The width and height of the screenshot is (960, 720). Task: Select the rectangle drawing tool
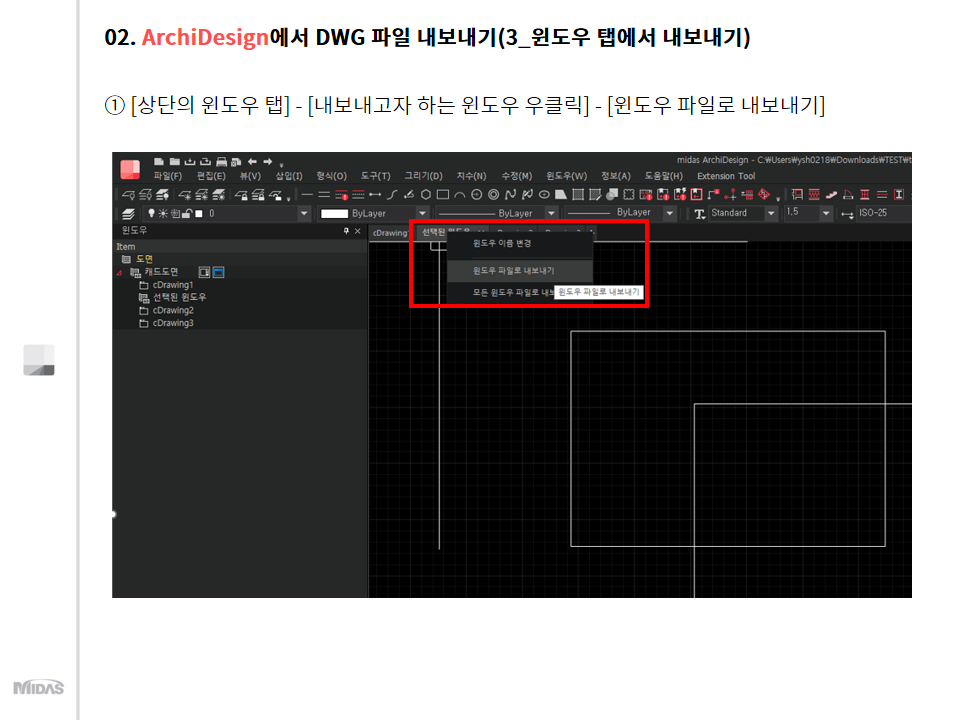coord(443,195)
